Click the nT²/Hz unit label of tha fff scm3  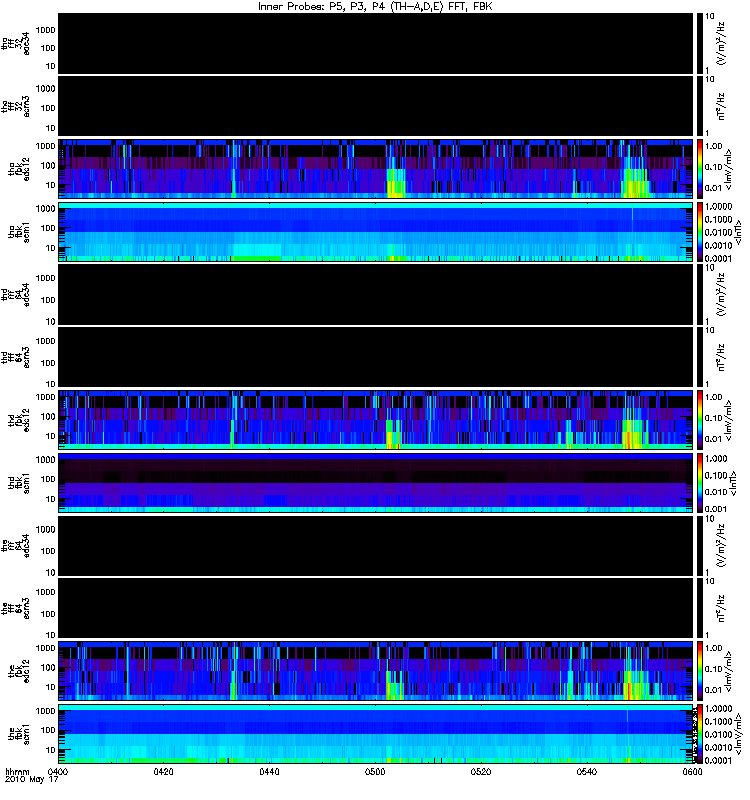[x=721, y=106]
